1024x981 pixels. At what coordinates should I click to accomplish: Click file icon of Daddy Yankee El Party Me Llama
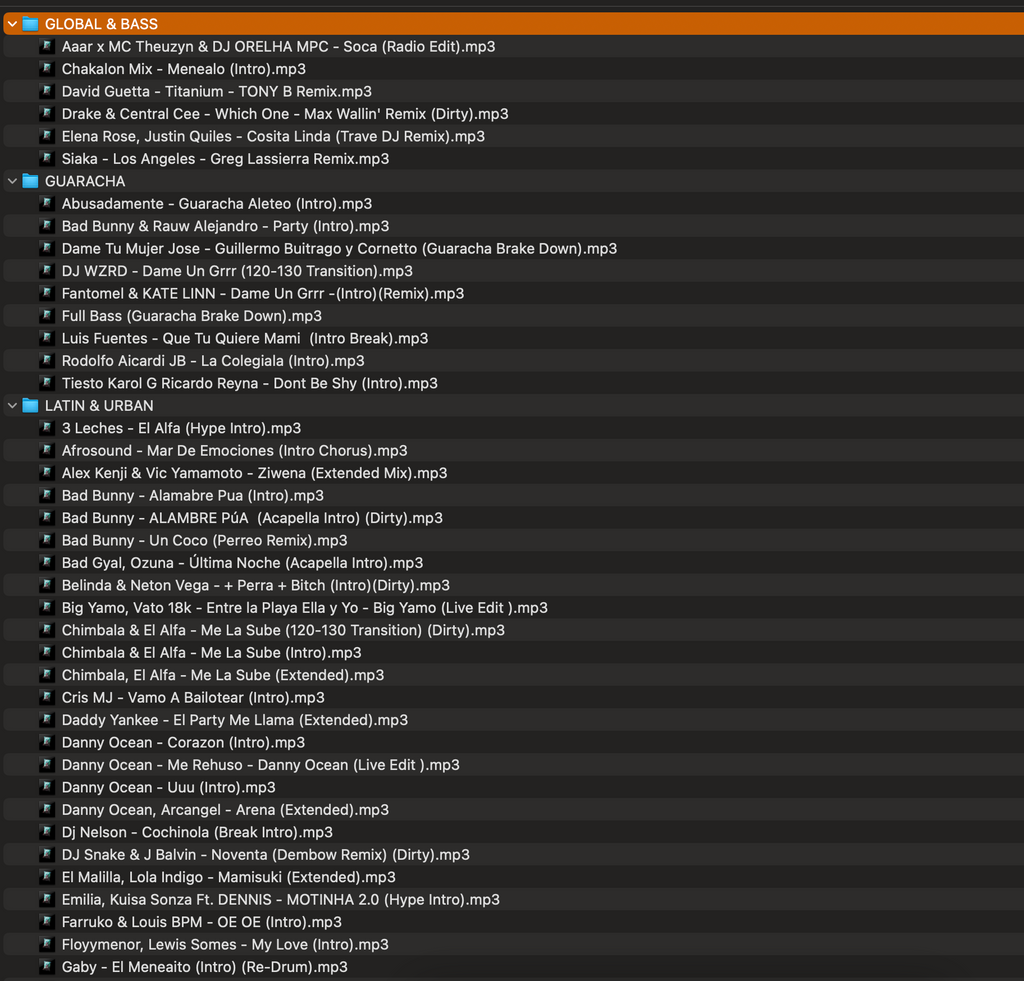click(46, 720)
